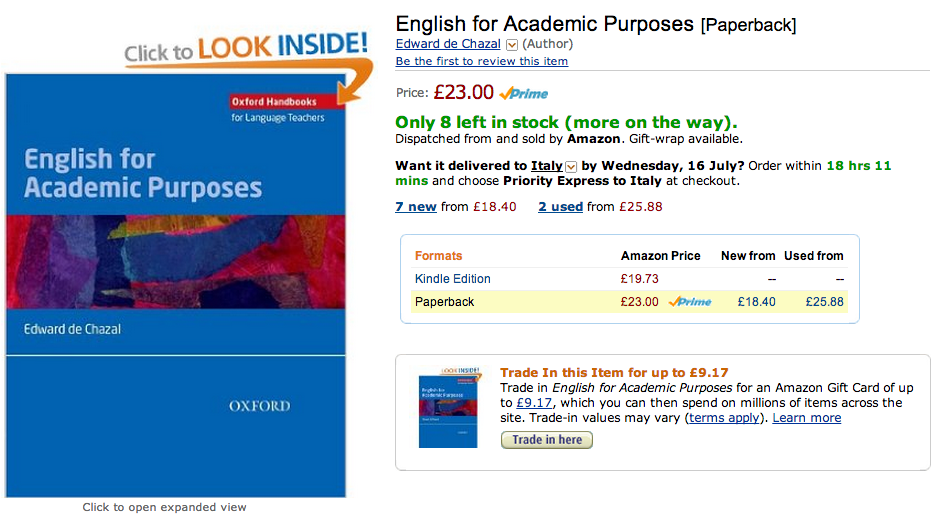Image resolution: width=934 pixels, height=522 pixels.
Task: Open the large book cover image
Action: click(x=176, y=285)
